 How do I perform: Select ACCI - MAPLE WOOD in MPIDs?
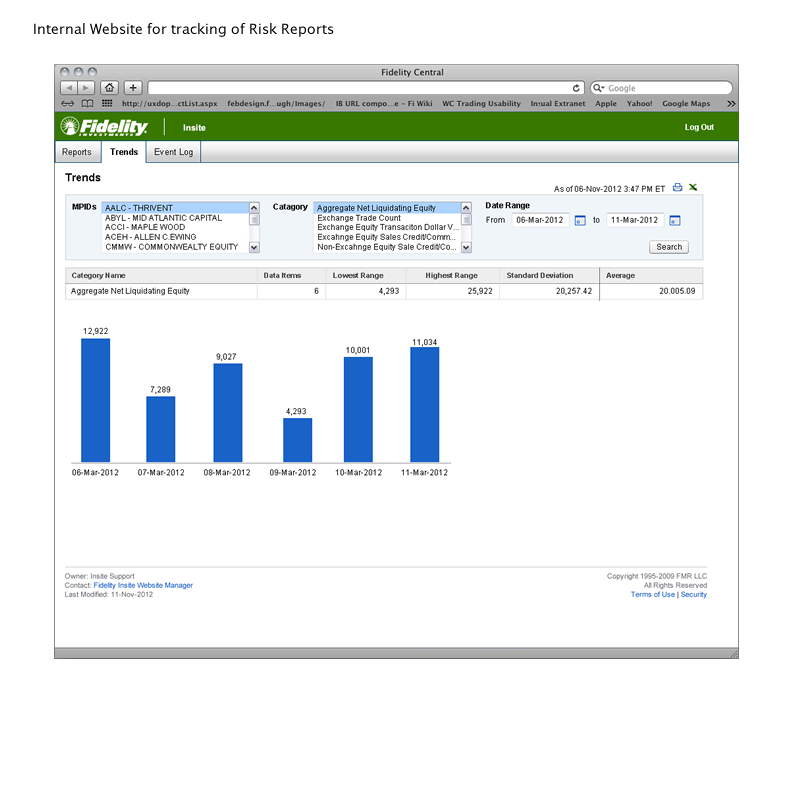click(x=145, y=227)
